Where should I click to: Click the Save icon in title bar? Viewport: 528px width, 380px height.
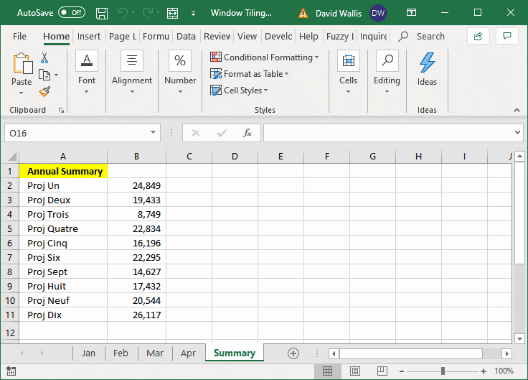pos(102,13)
